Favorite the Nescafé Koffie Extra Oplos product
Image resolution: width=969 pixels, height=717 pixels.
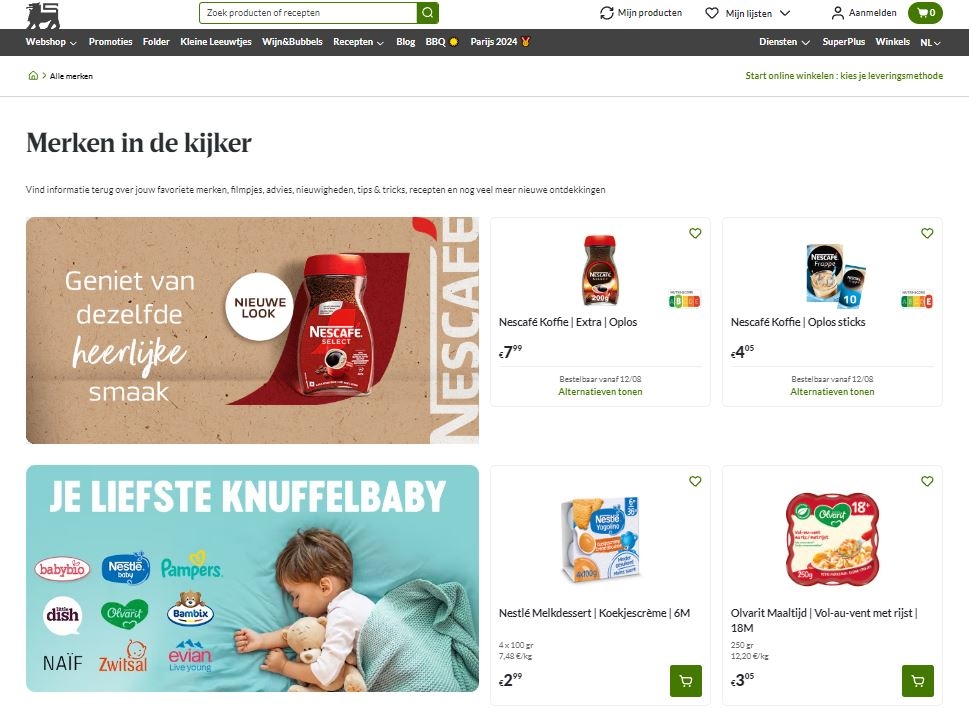695,233
